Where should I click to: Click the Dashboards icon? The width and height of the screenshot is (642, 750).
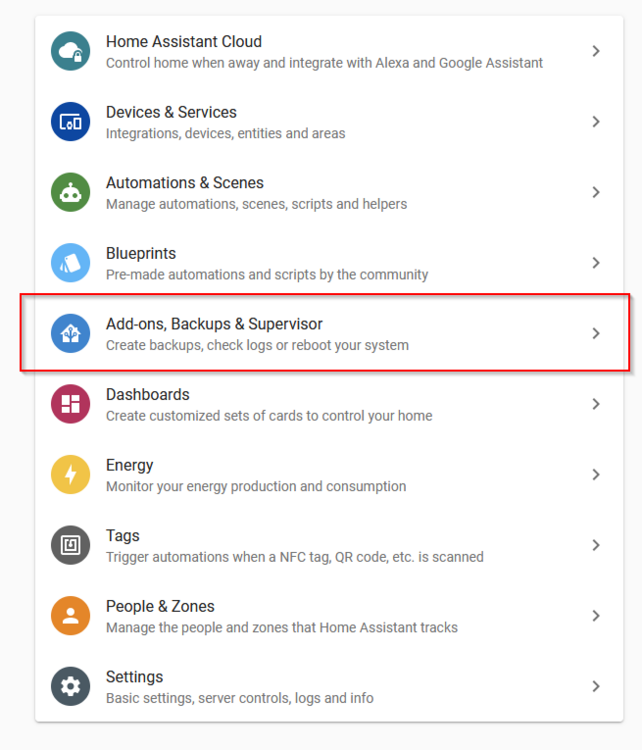point(71,404)
